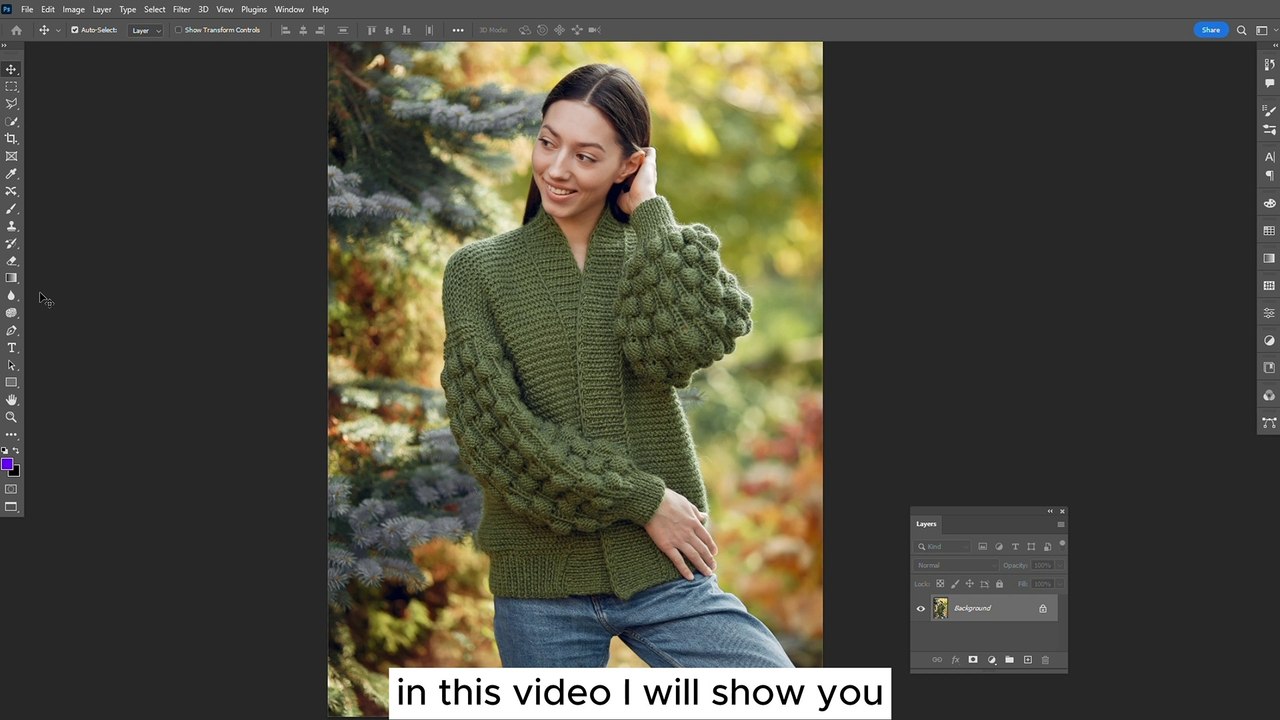Uncheck the Auto-Select checkbox
Screen dimensions: 1280x720
point(74,30)
